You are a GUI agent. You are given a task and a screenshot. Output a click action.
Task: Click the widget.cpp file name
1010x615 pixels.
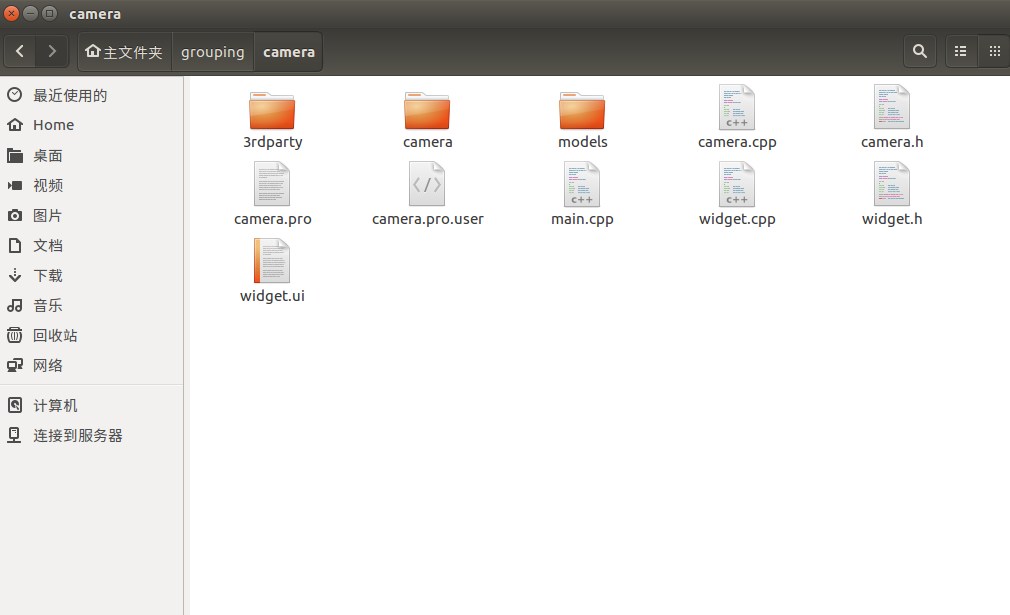tap(737, 219)
